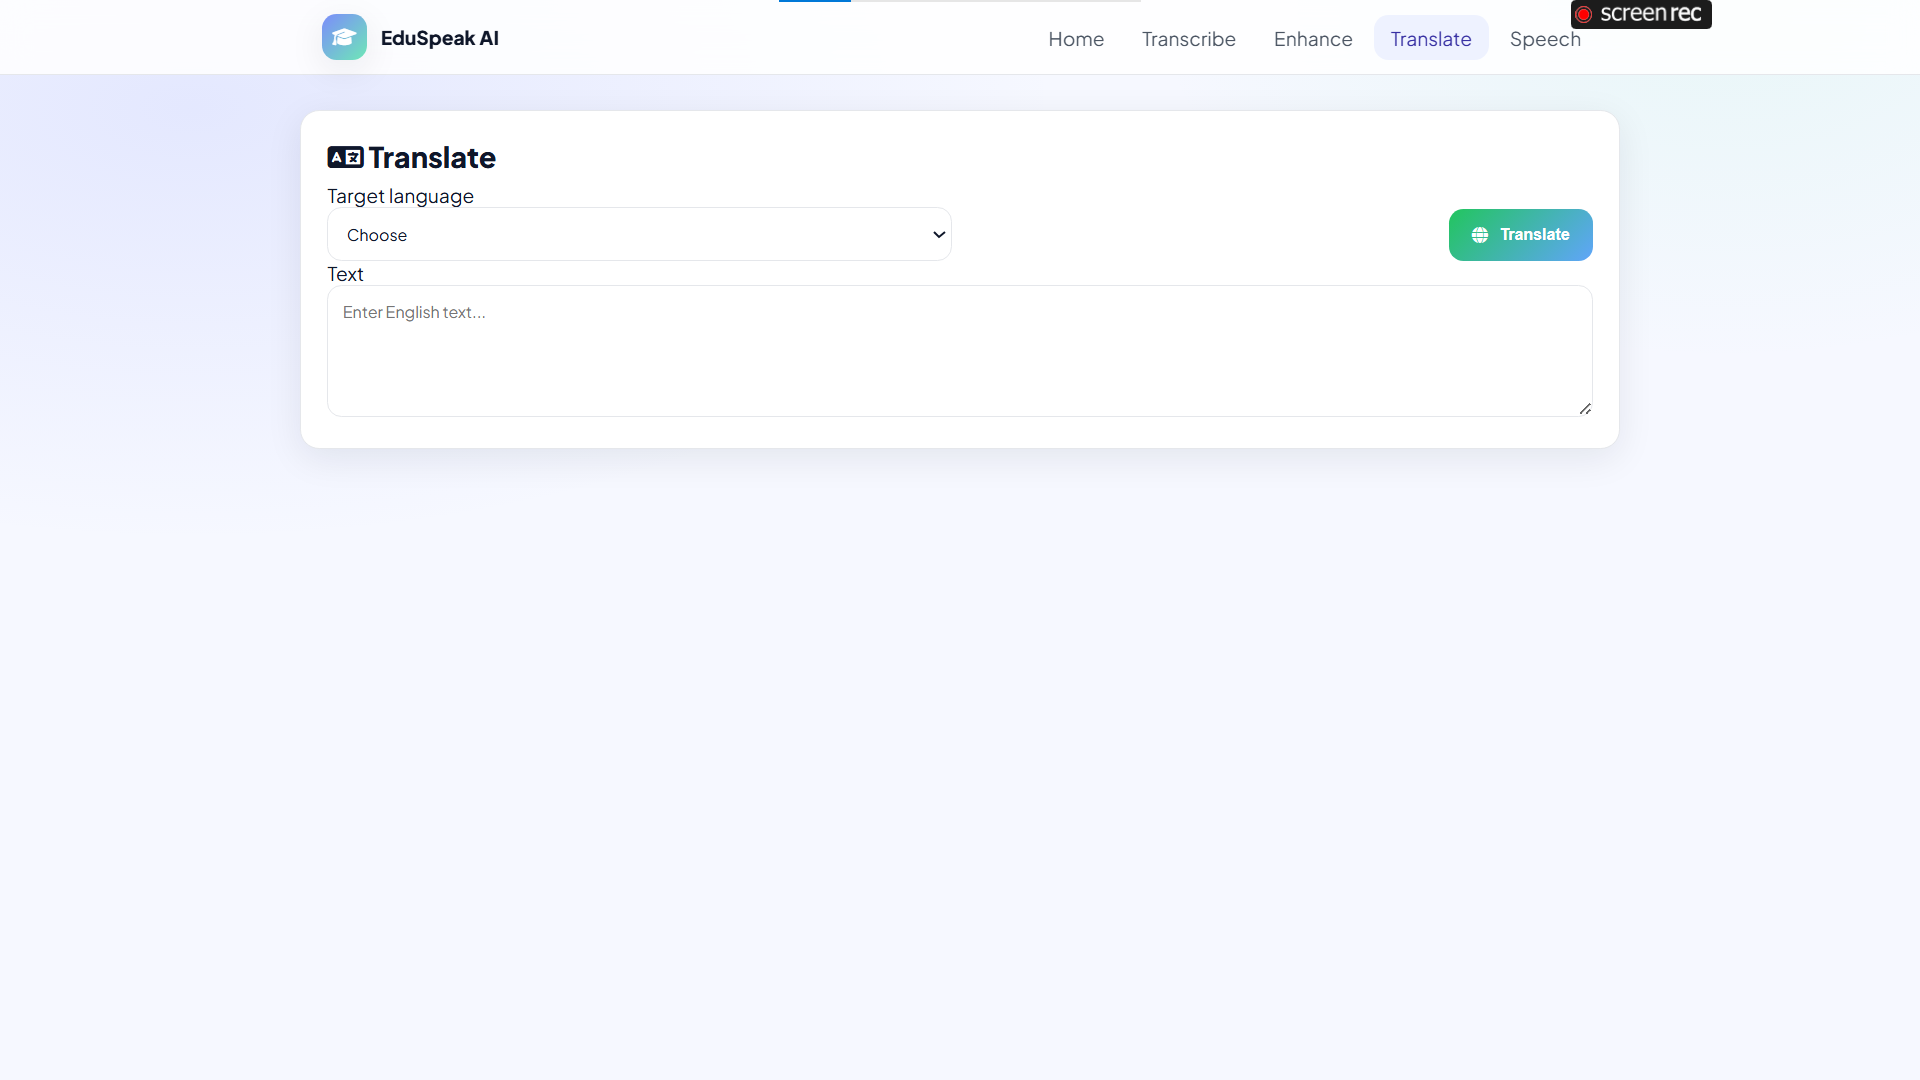The image size is (1920, 1080).
Task: Select the active Translate nav tab
Action: click(1430, 39)
